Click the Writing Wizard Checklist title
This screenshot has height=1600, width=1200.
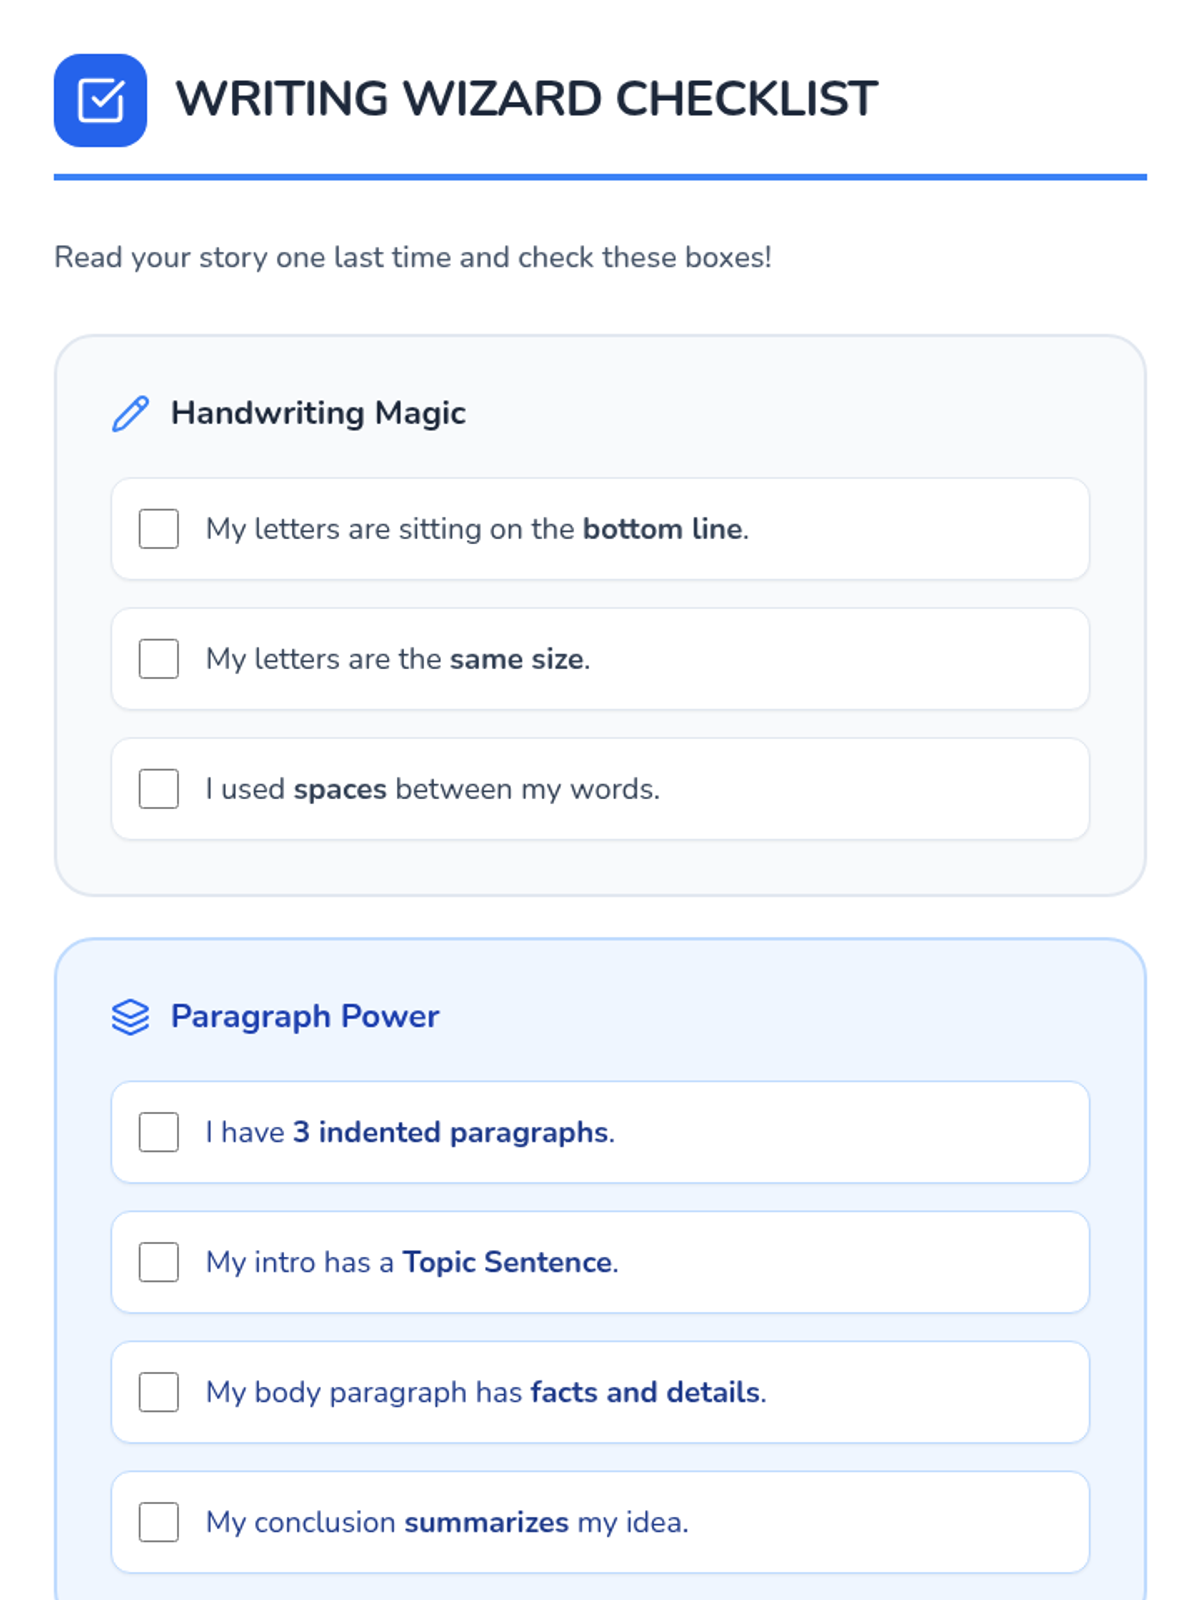[x=526, y=99]
